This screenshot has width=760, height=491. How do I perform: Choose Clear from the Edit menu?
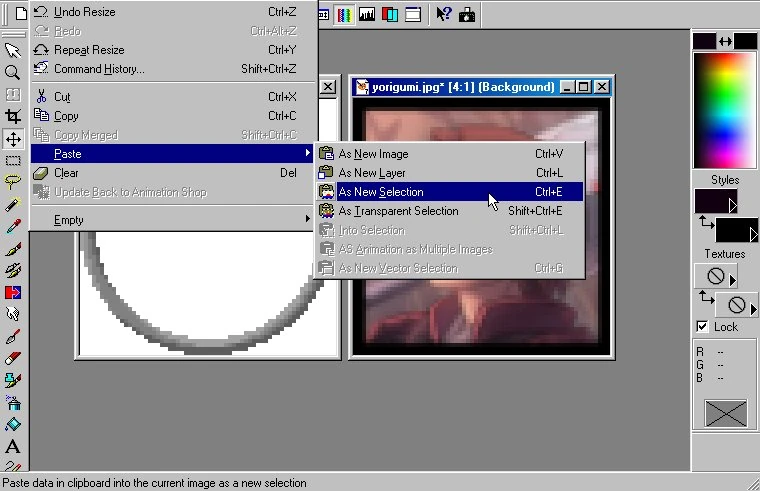point(172,173)
